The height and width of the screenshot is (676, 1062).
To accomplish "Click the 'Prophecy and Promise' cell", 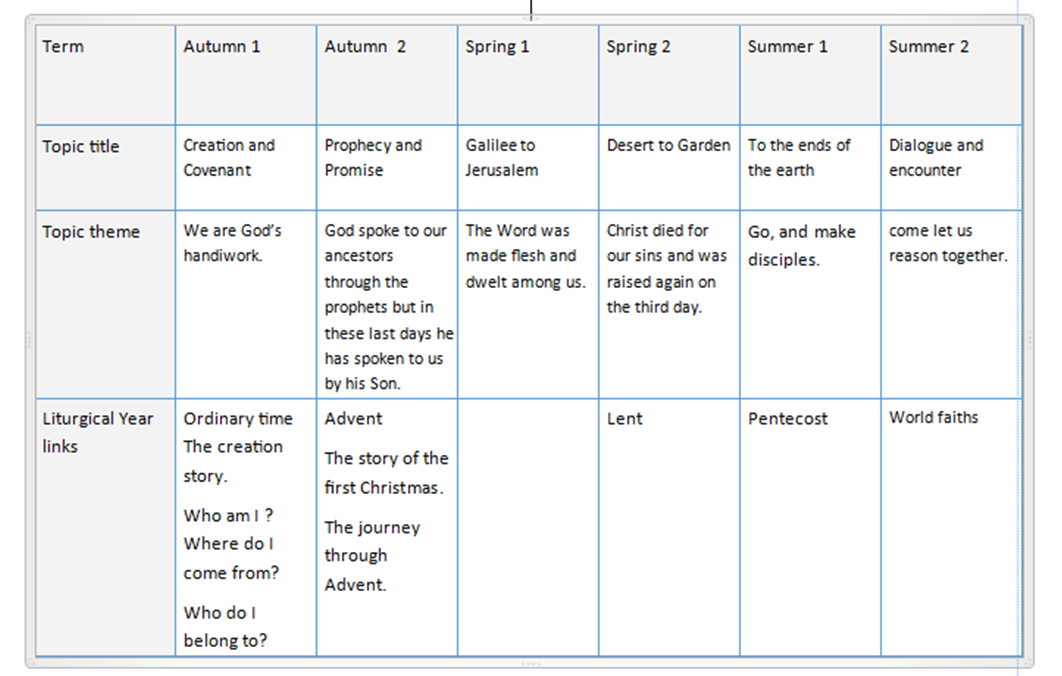I will pos(387,167).
